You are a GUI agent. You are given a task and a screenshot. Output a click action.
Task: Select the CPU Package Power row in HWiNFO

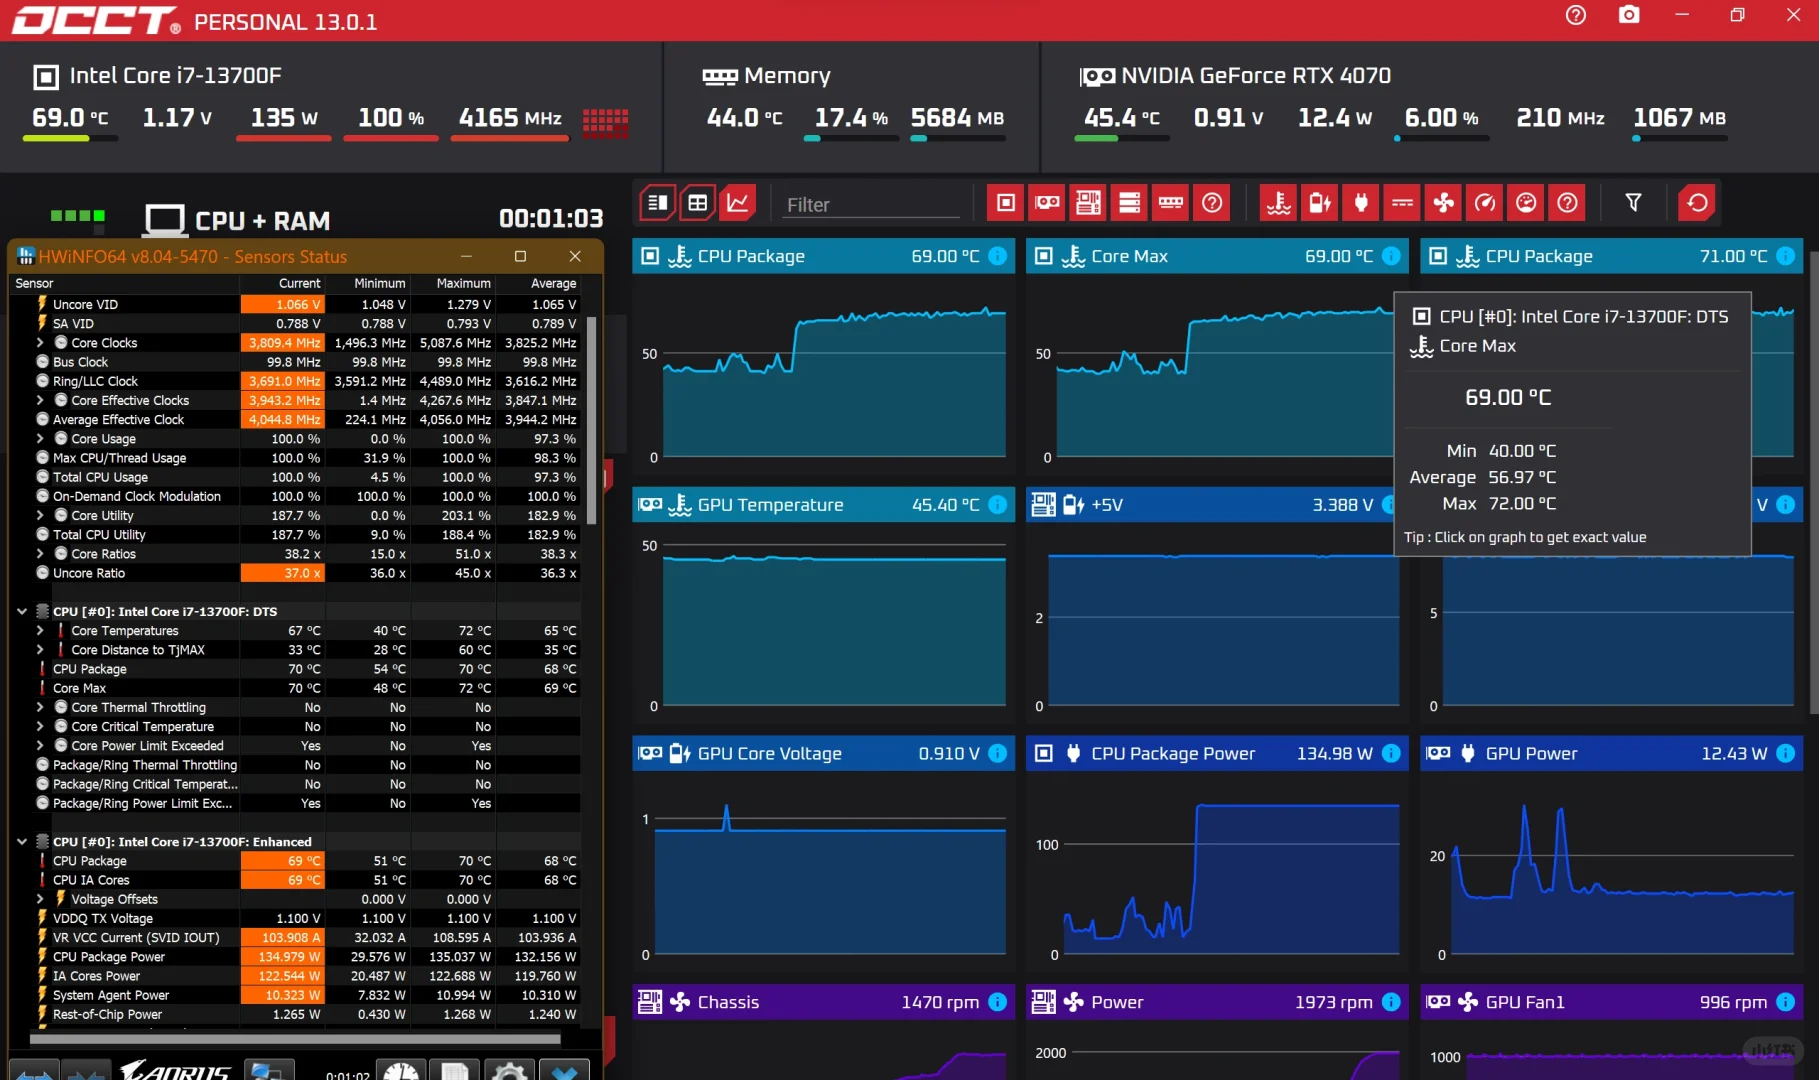(x=295, y=957)
